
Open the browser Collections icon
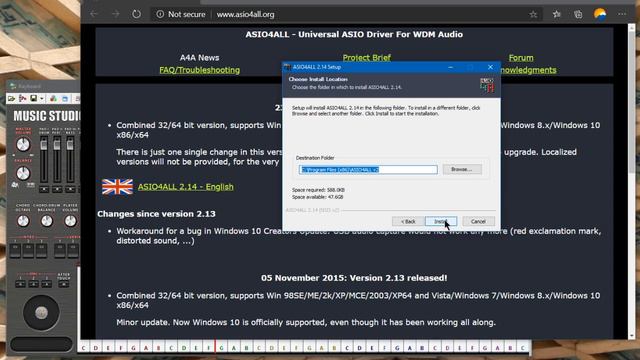pyautogui.click(x=578, y=14)
